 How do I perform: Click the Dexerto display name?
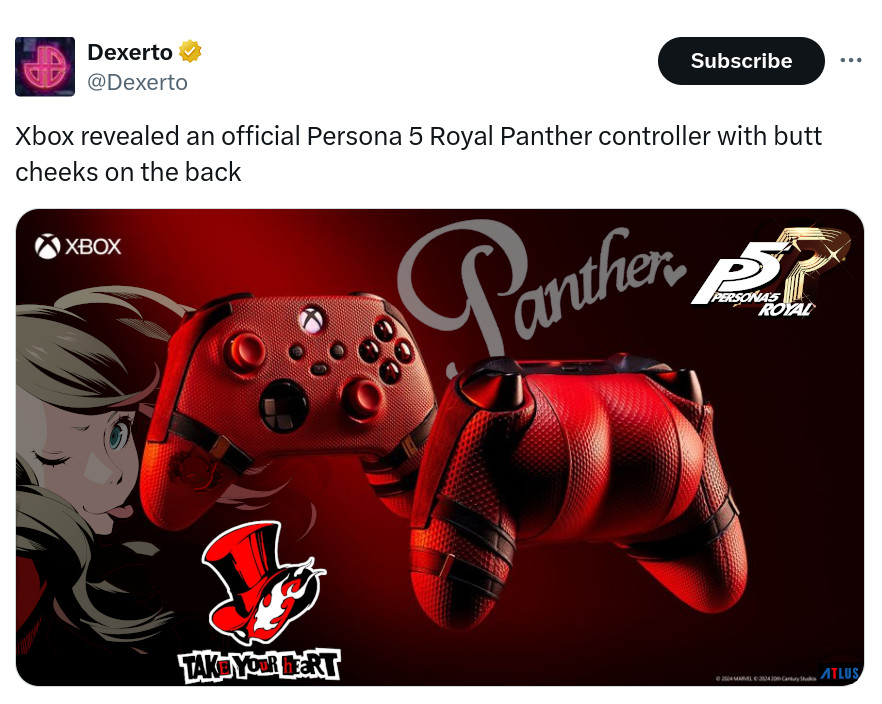(x=130, y=52)
